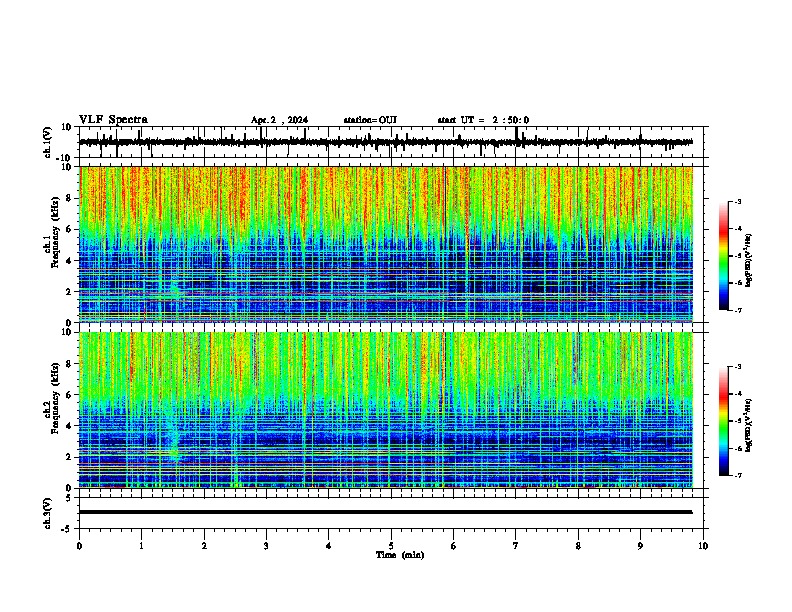Click the ch.1 spectrogram color scale bar

(724, 255)
